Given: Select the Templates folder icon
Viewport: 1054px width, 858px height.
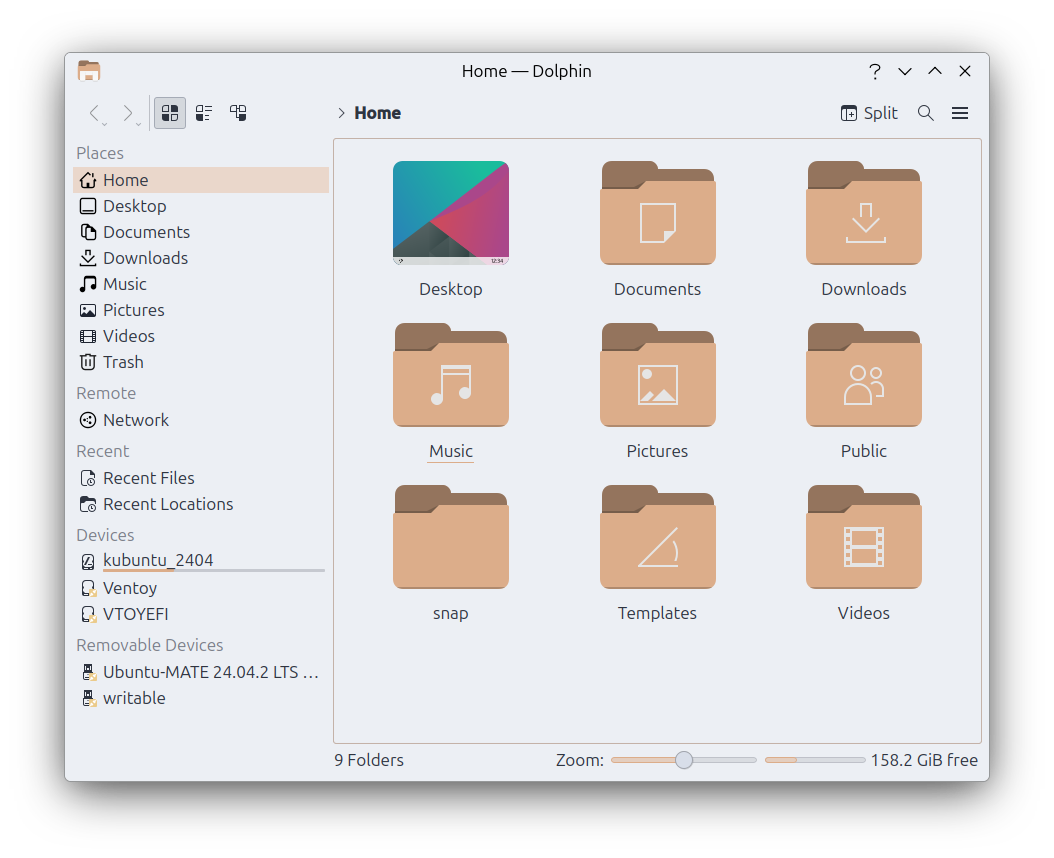Looking at the screenshot, I should [657, 538].
